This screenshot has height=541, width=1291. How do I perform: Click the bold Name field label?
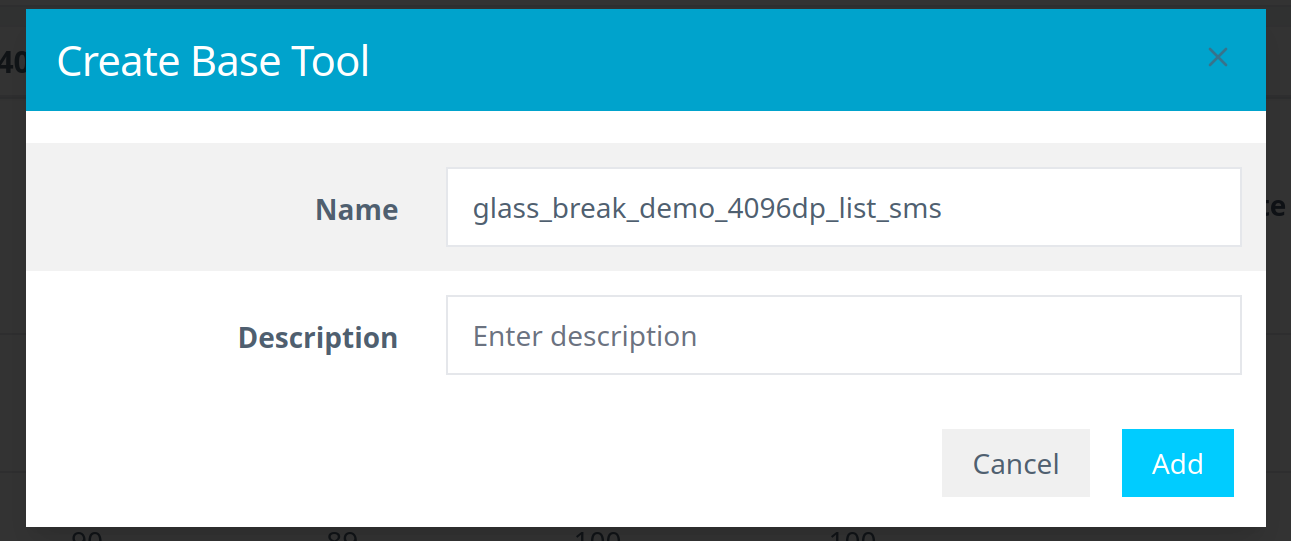click(x=356, y=210)
